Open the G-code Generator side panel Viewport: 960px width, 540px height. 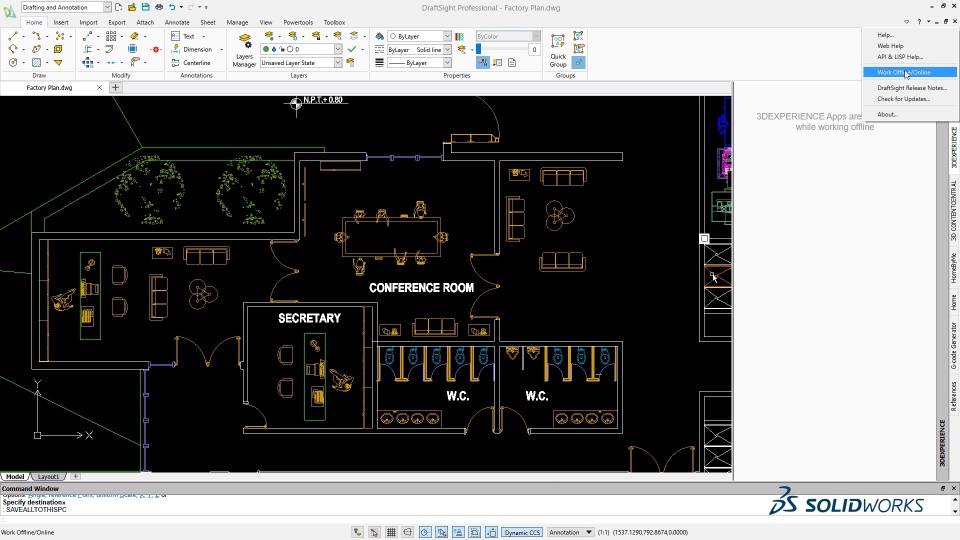click(953, 346)
